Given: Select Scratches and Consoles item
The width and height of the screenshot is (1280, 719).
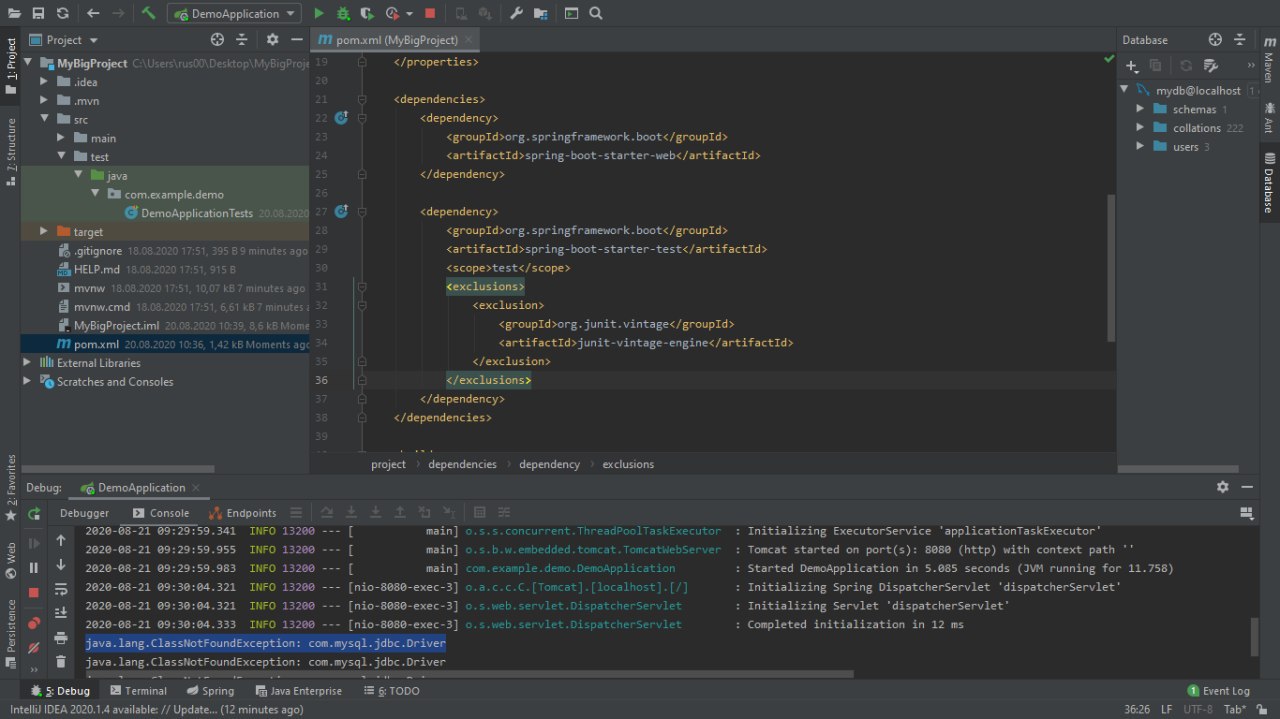Looking at the screenshot, I should click(x=115, y=382).
